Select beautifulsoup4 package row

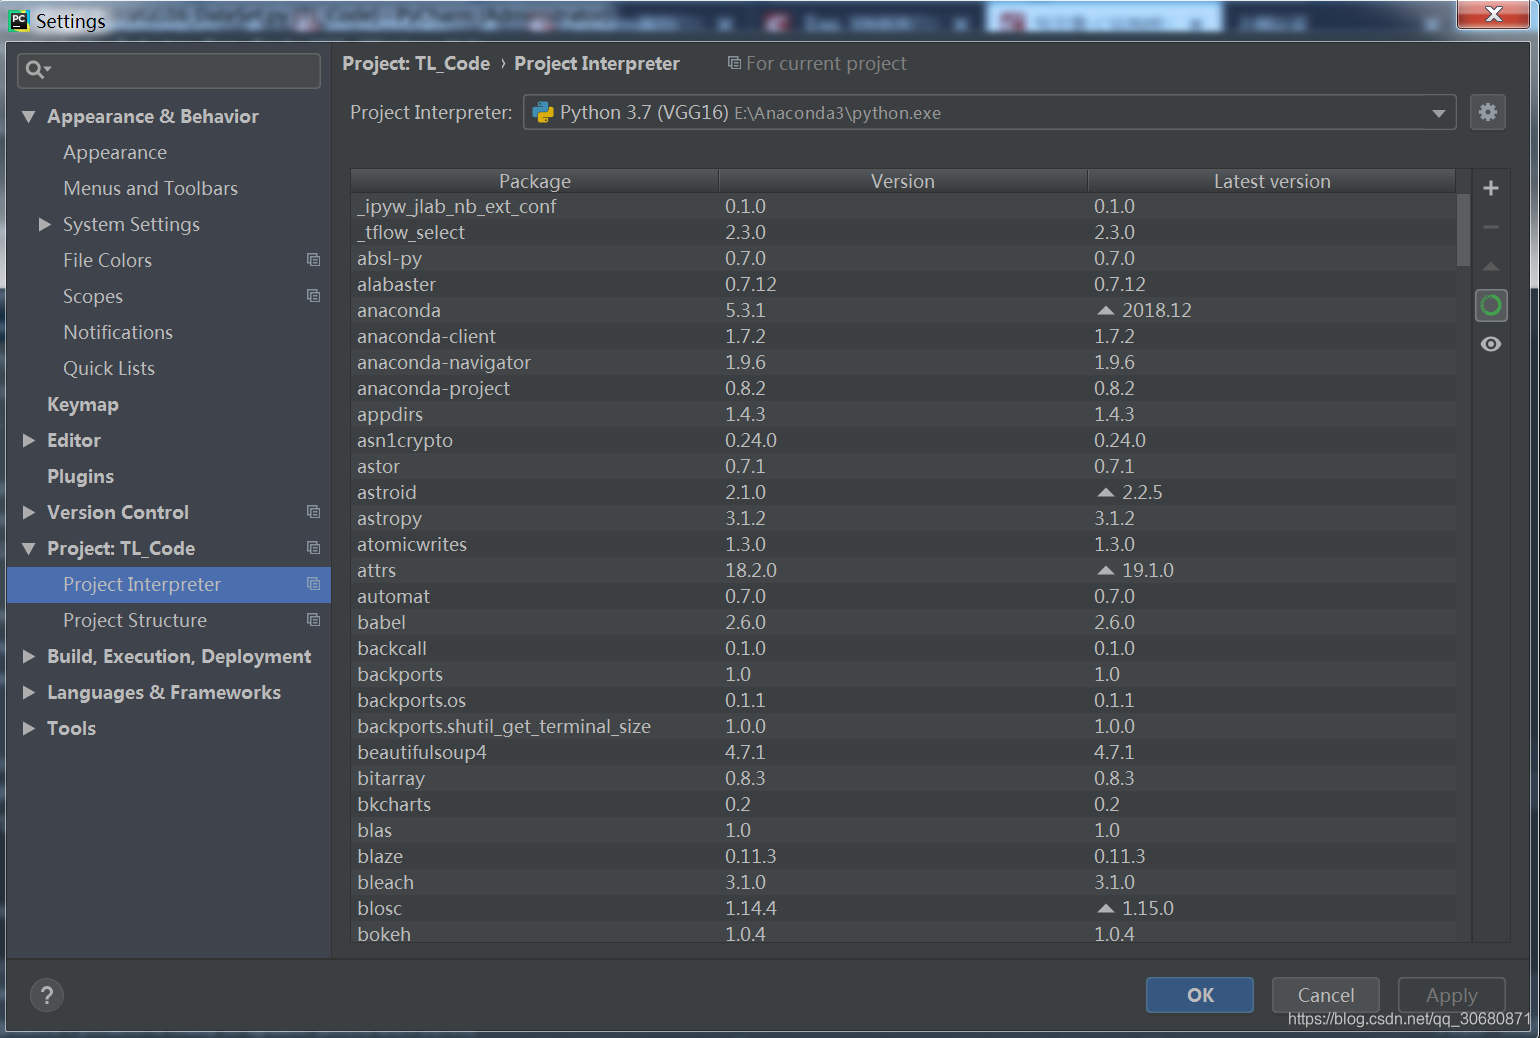point(904,752)
